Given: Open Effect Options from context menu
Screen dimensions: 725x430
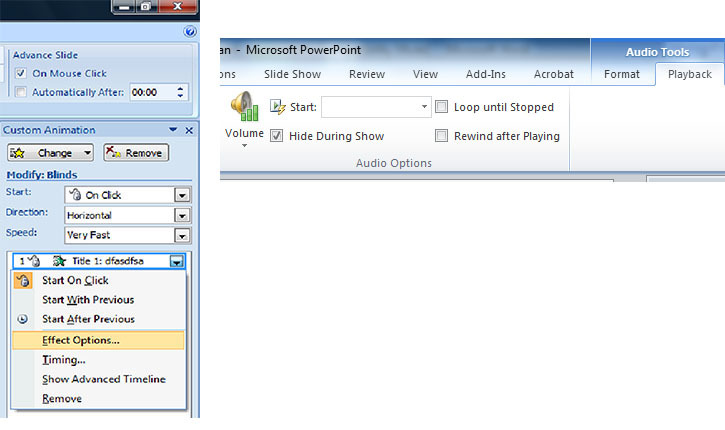Looking at the screenshot, I should (x=98, y=340).
